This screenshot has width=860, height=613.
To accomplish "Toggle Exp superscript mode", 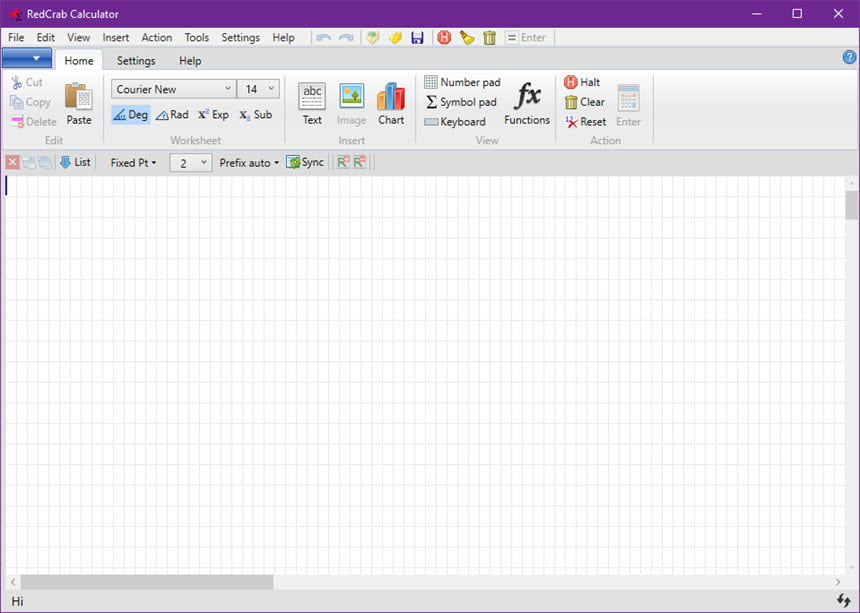I will click(x=213, y=115).
